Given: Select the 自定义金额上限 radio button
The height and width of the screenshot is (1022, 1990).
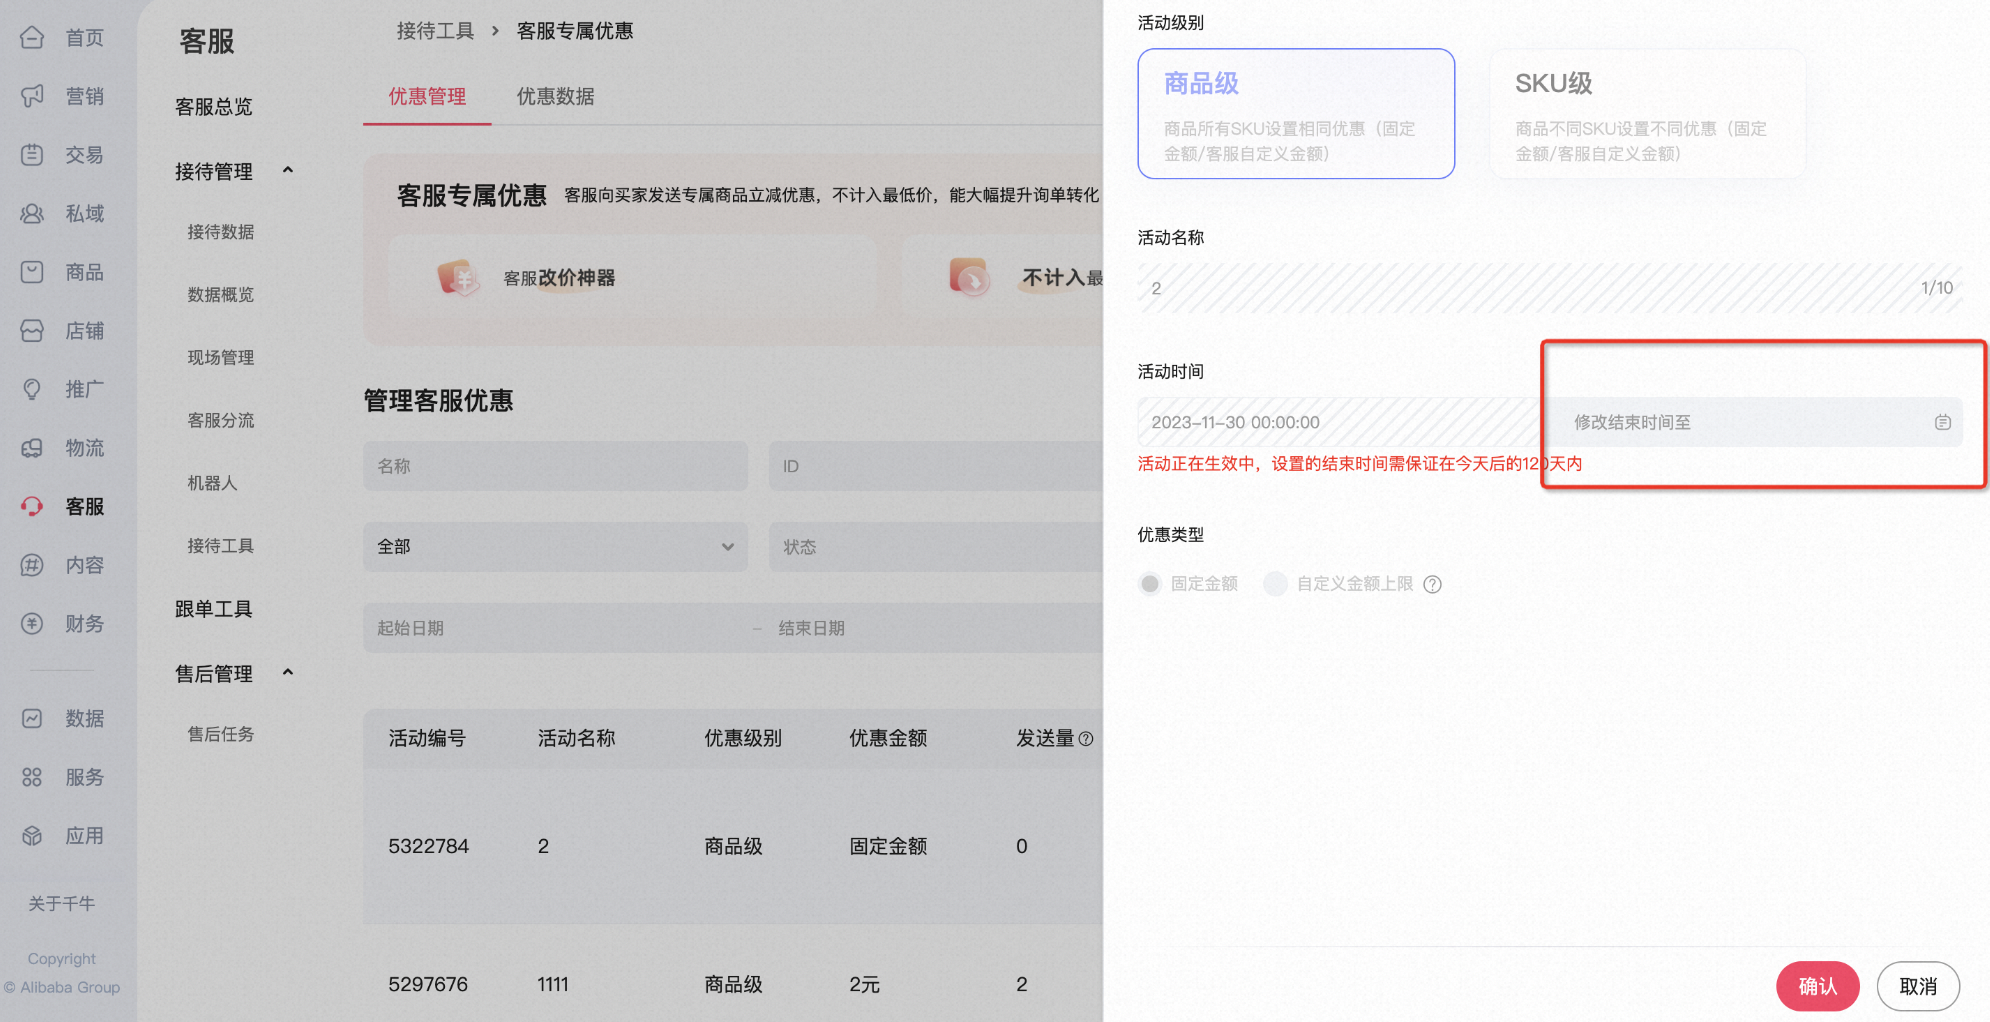Looking at the screenshot, I should [1275, 583].
